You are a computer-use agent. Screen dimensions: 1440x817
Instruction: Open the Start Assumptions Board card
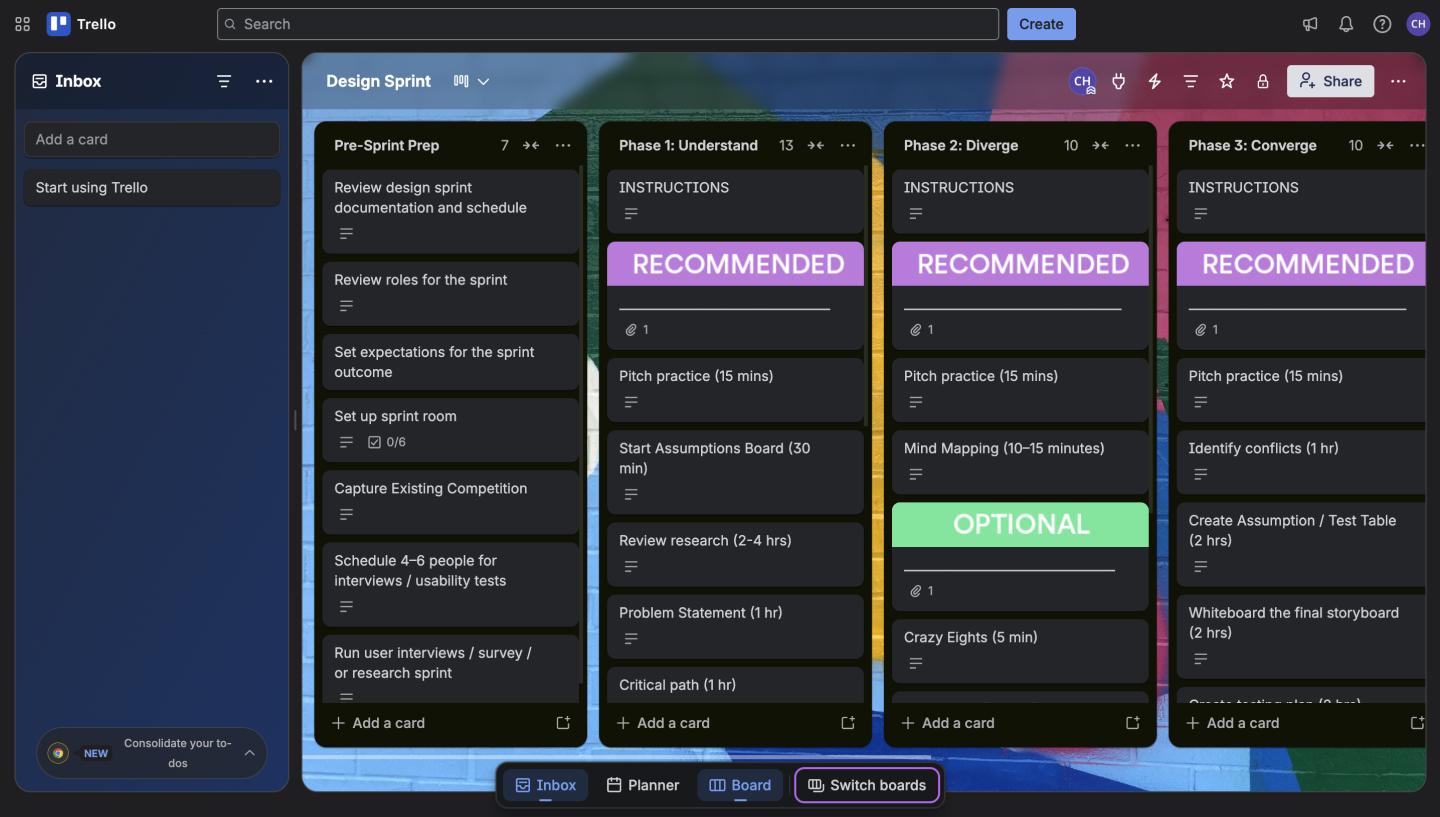[x=735, y=472]
